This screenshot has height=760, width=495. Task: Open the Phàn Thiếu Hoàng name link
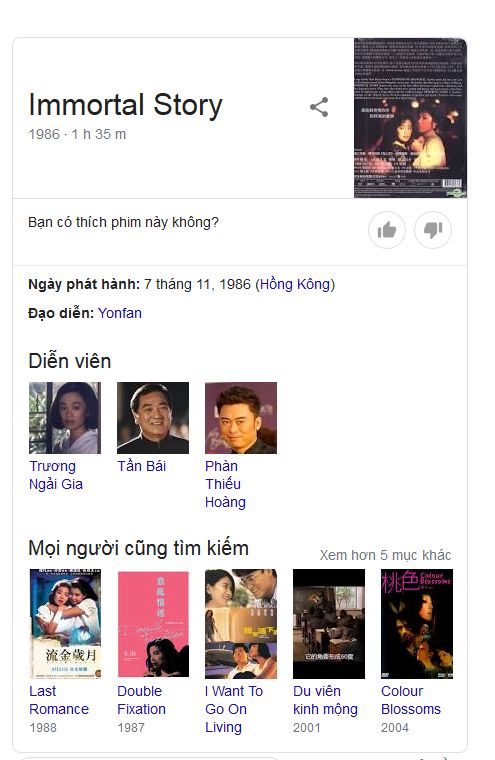click(x=225, y=484)
